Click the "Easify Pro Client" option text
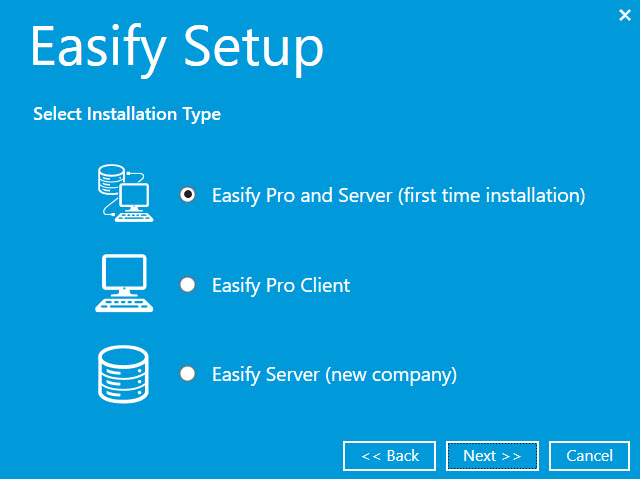The width and height of the screenshot is (640, 479). tap(281, 285)
